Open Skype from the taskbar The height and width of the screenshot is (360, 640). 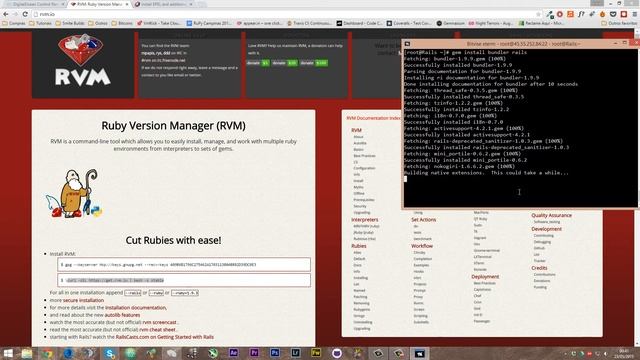point(109,353)
